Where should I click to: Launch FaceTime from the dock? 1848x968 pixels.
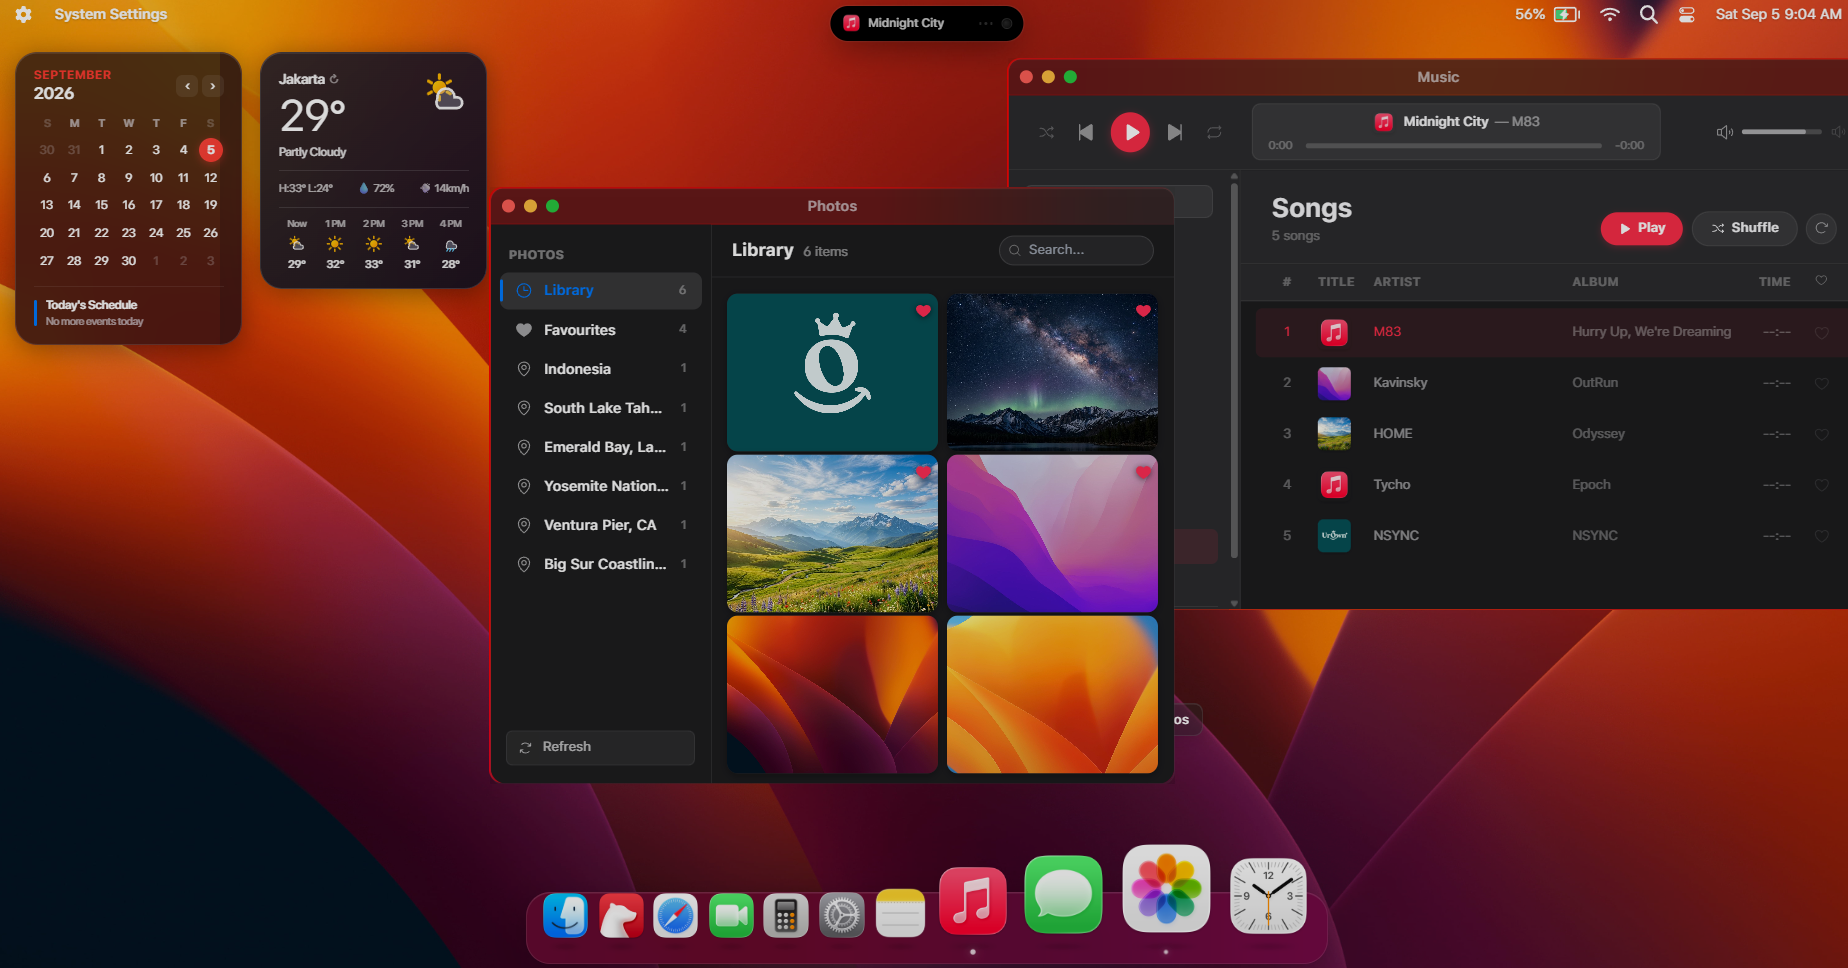(x=731, y=915)
